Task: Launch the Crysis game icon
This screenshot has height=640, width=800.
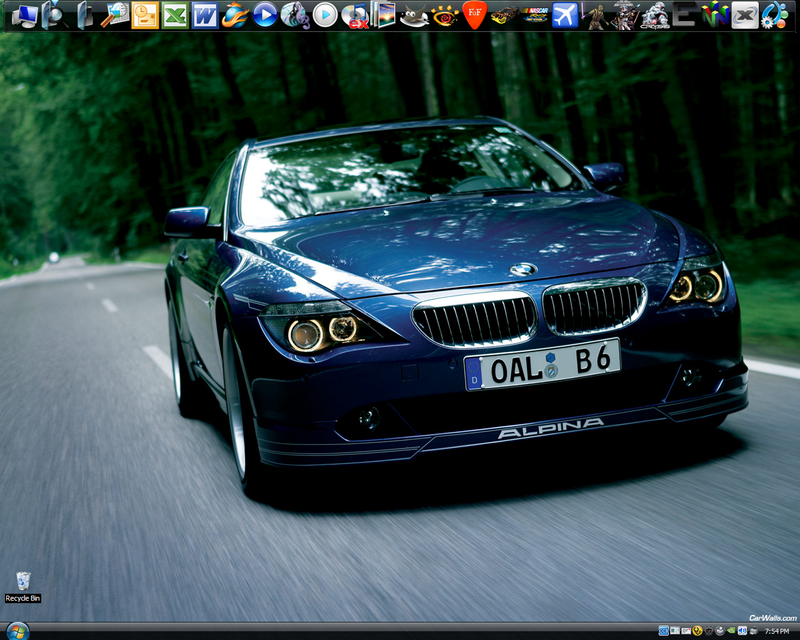Action: (x=655, y=15)
